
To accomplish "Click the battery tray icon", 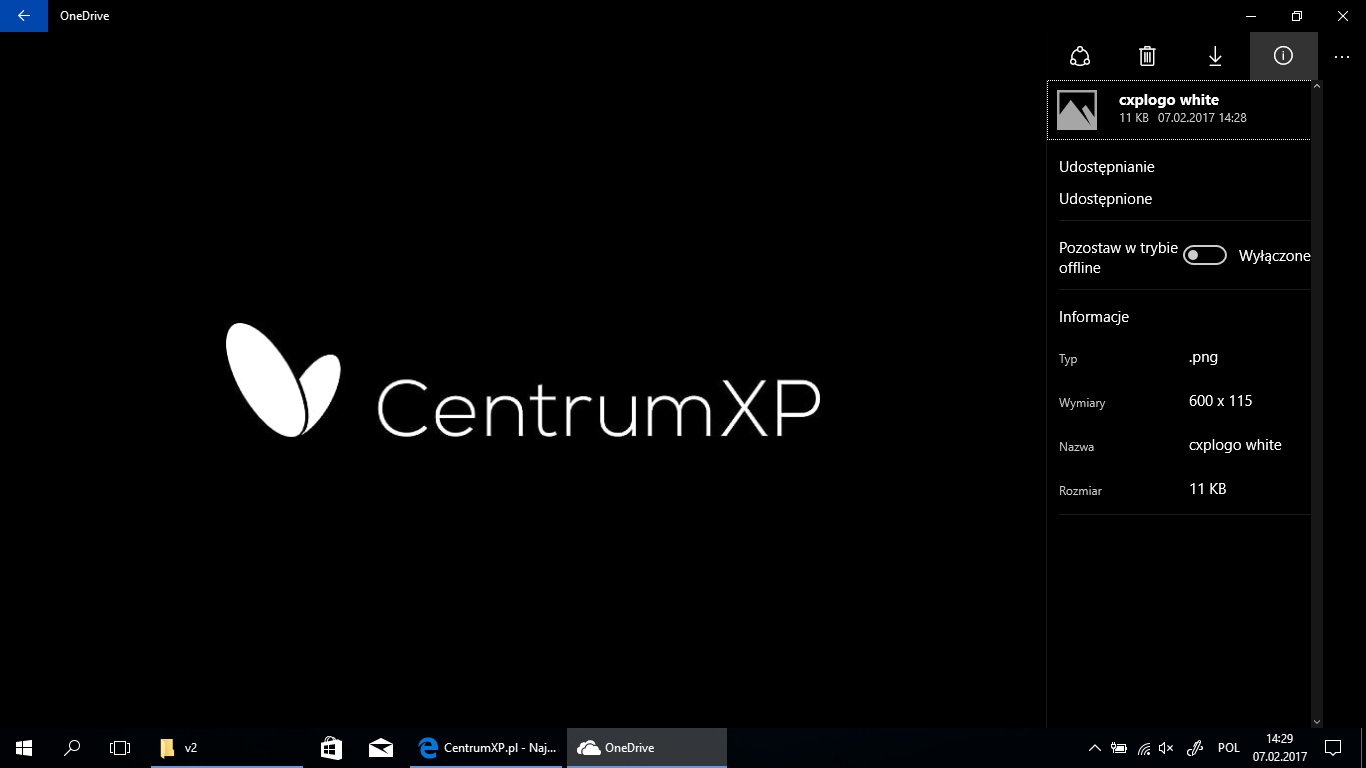I will point(1119,748).
